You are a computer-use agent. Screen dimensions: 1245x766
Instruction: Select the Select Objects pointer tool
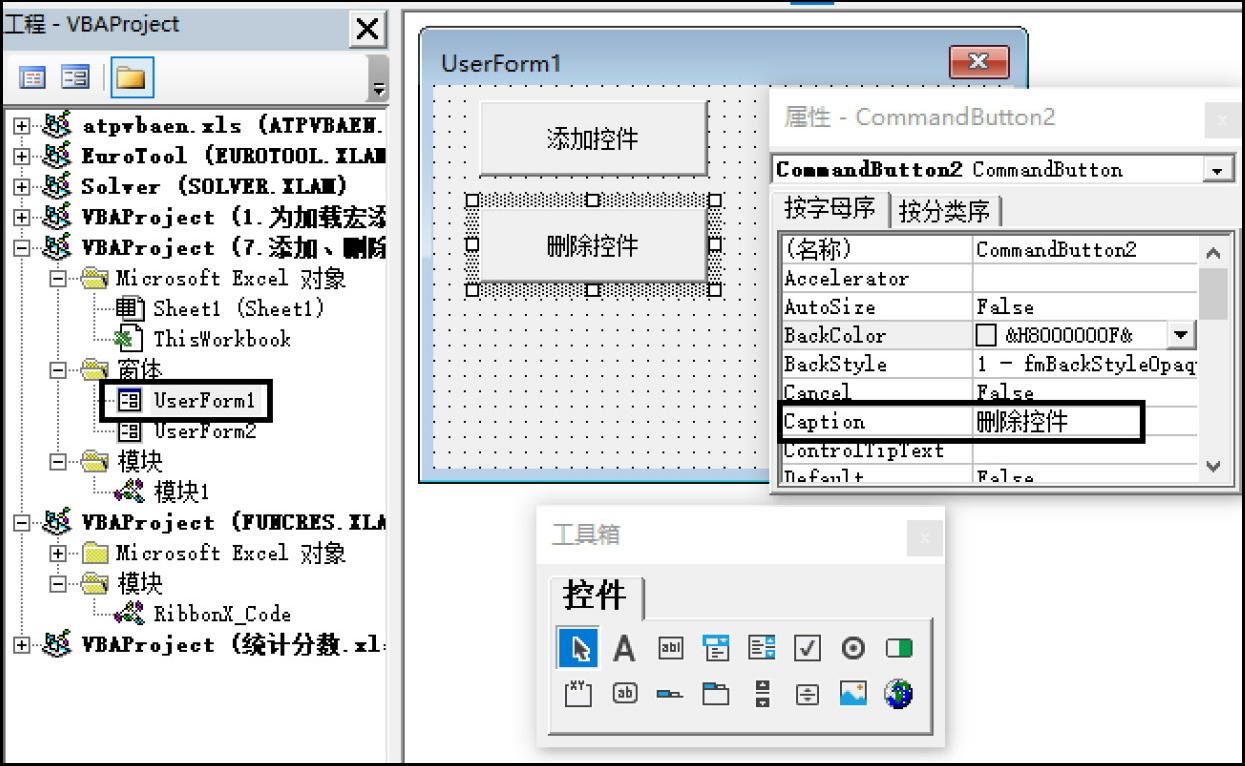[x=578, y=648]
